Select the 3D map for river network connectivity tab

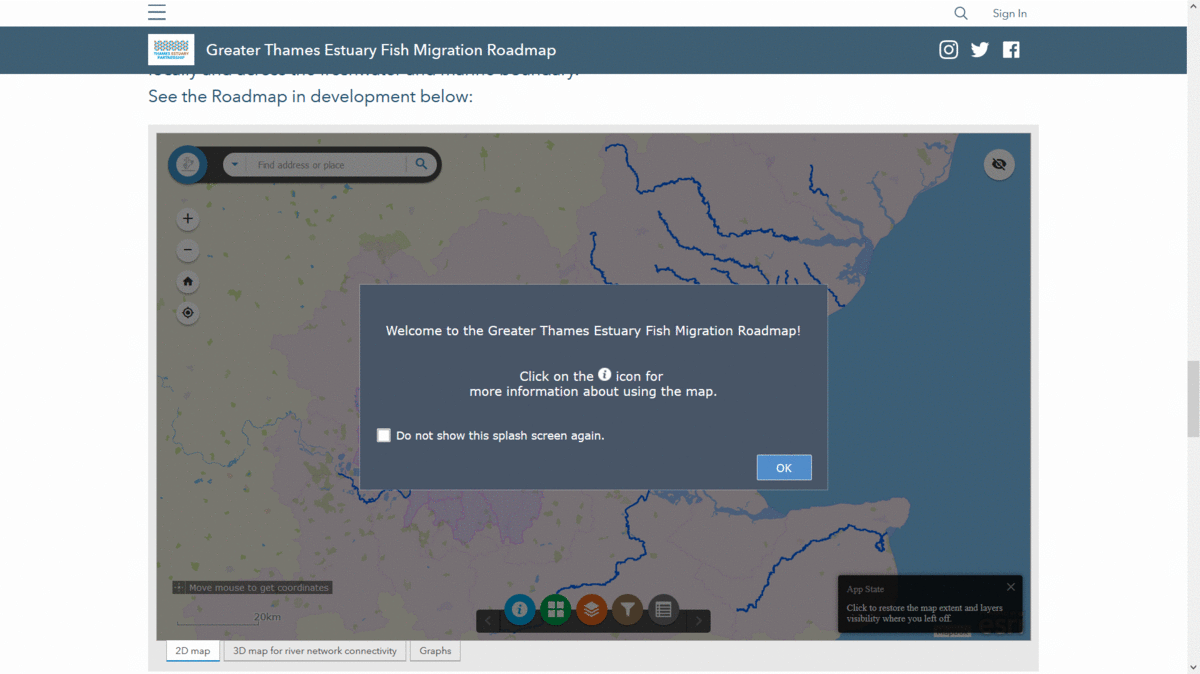coord(315,651)
